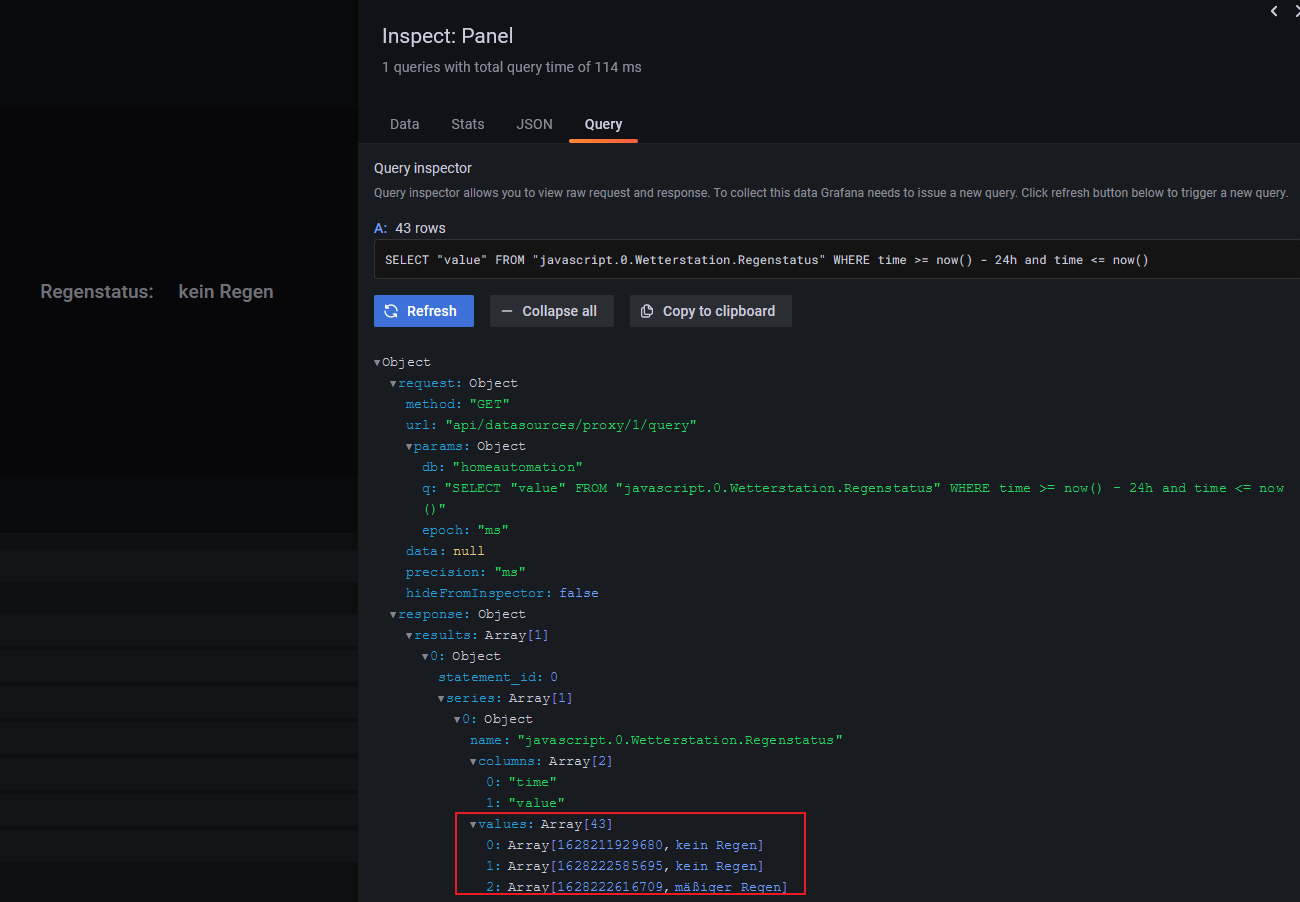Click the refresh icon in Refresh button
This screenshot has width=1300, height=902.
click(392, 311)
